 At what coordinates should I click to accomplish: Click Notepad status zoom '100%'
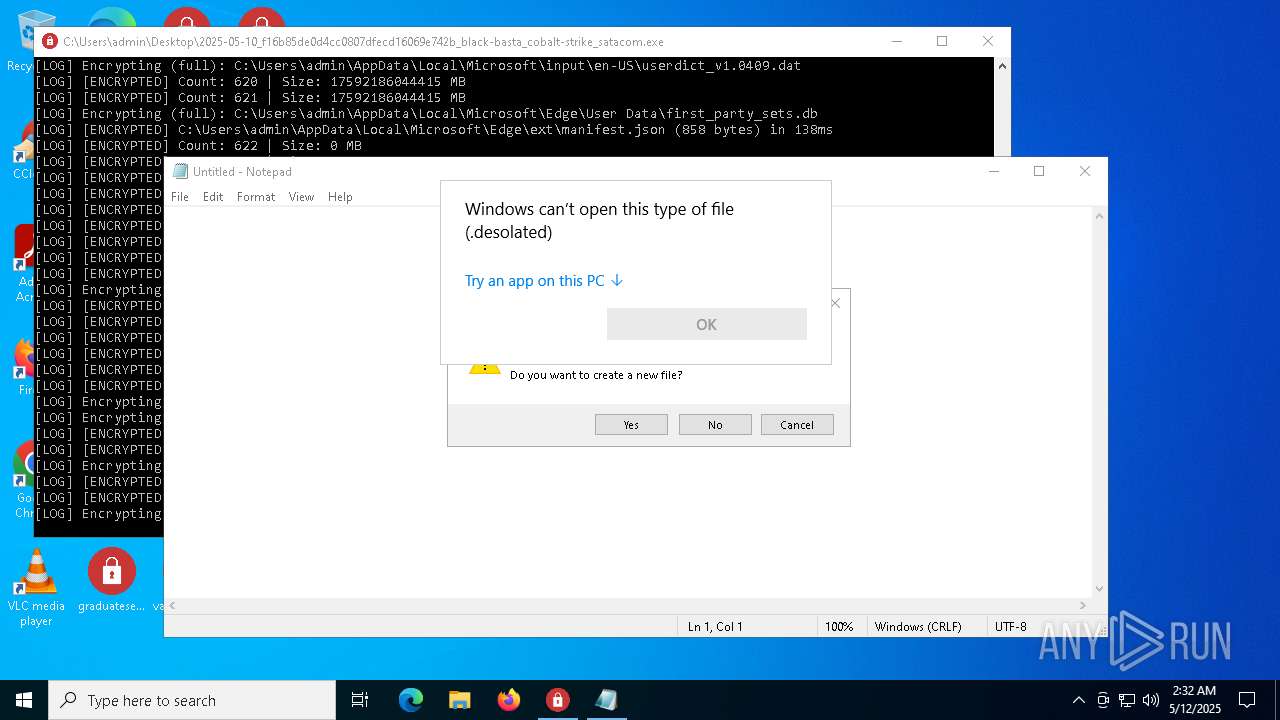pyautogui.click(x=839, y=627)
